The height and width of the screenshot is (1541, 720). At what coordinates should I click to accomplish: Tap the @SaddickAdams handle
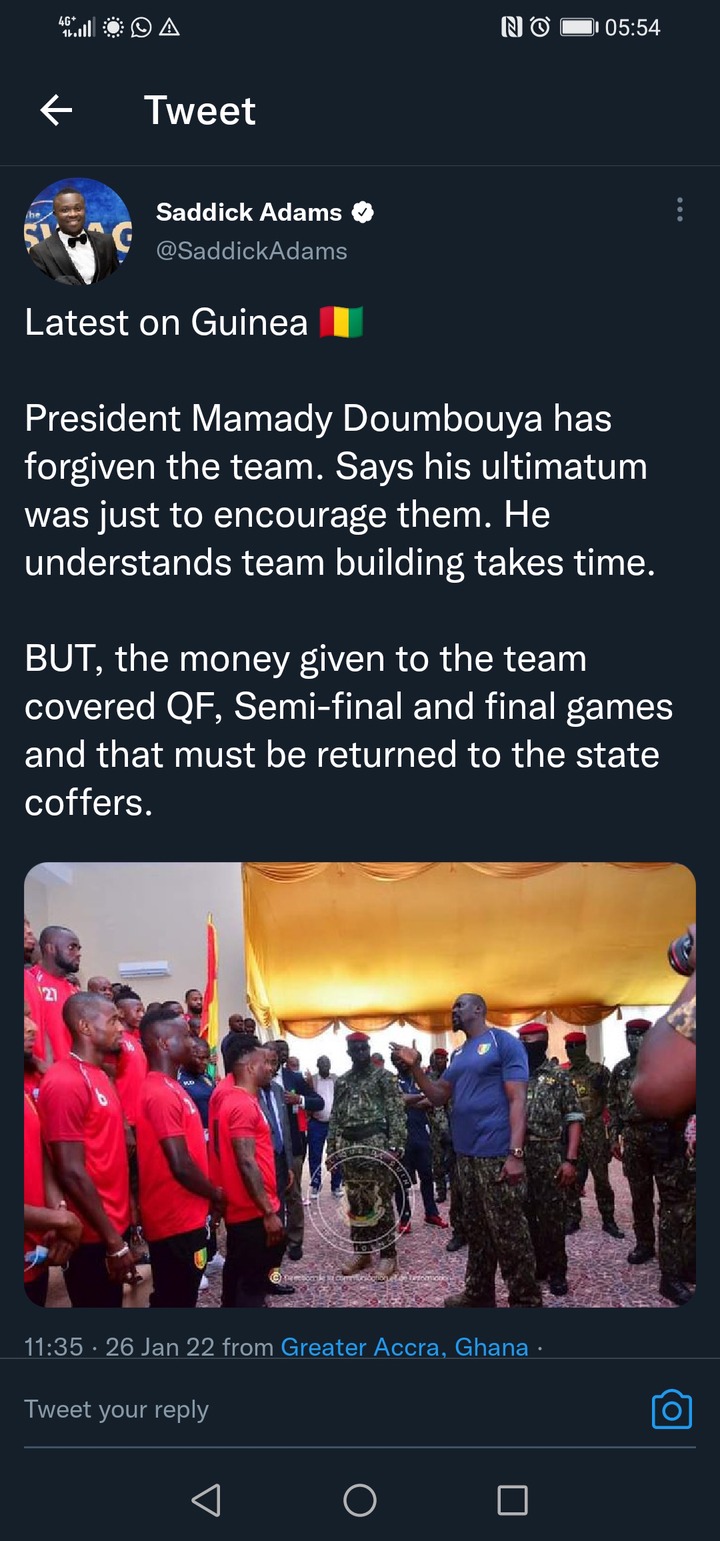(252, 250)
